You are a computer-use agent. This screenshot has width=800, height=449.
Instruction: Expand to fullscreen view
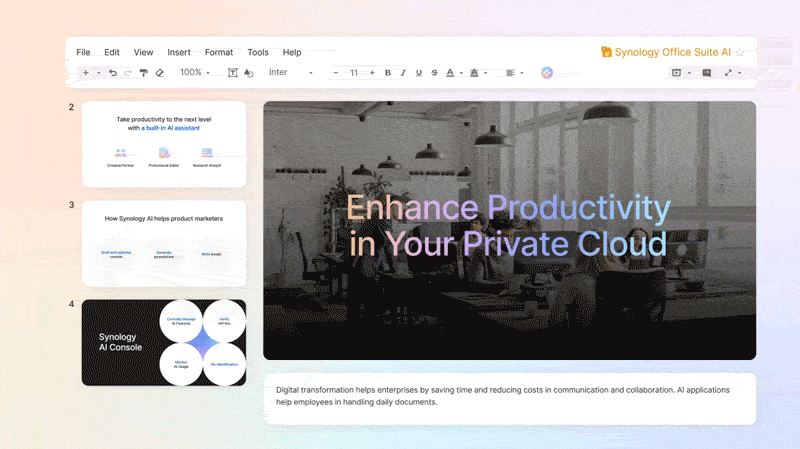(729, 73)
